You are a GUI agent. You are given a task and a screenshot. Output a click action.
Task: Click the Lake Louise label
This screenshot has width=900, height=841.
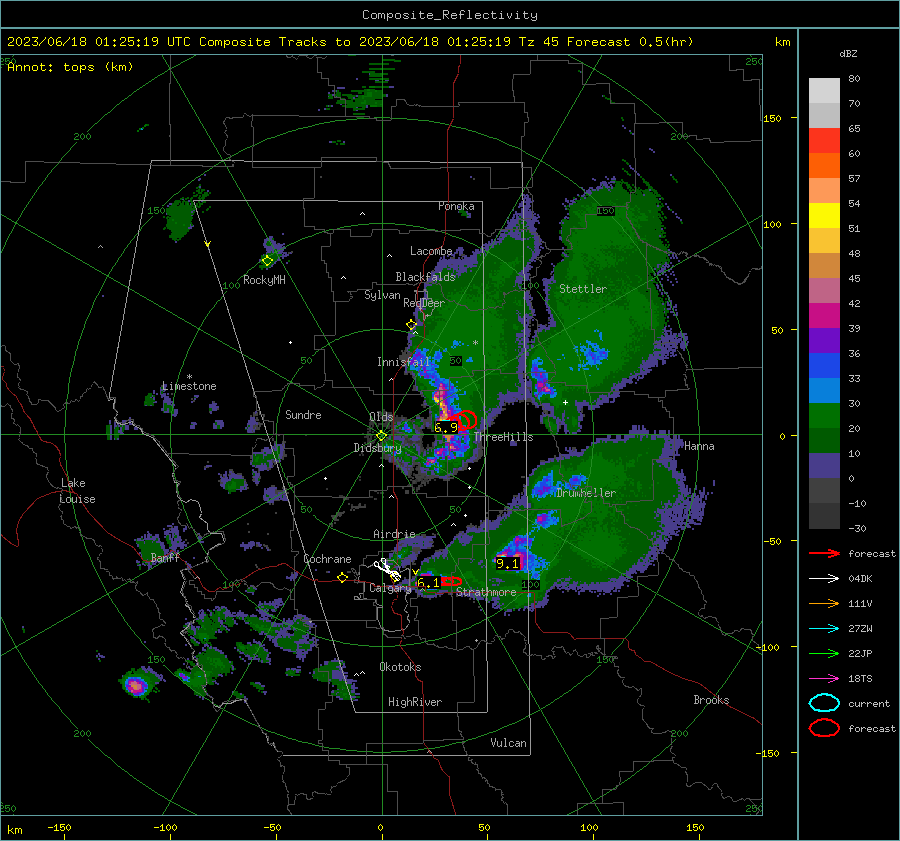tap(78, 491)
